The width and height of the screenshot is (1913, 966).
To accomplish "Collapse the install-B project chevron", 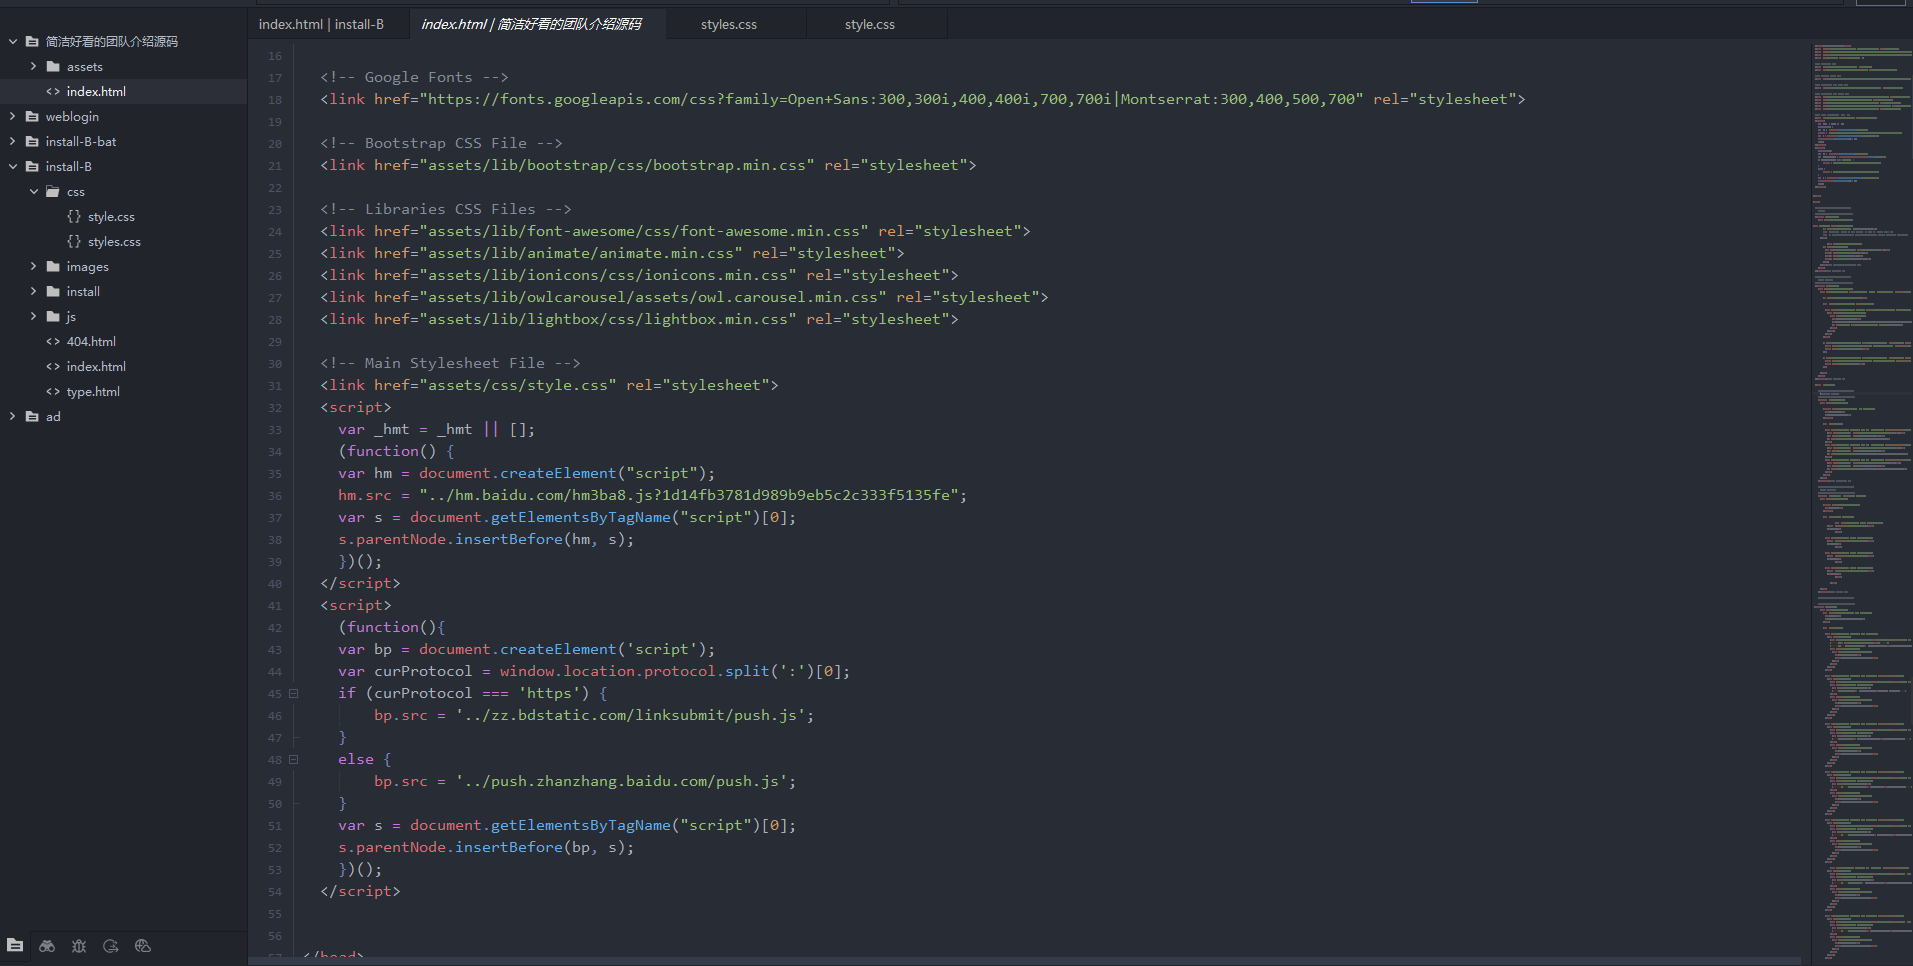I will click(13, 167).
